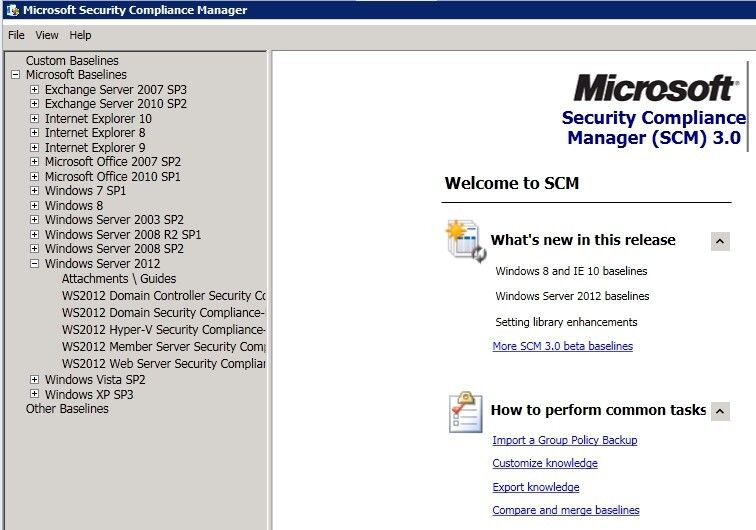Screen dimensions: 756x530
Task: Expand Windows XP SP3 node
Action: [x=34, y=394]
